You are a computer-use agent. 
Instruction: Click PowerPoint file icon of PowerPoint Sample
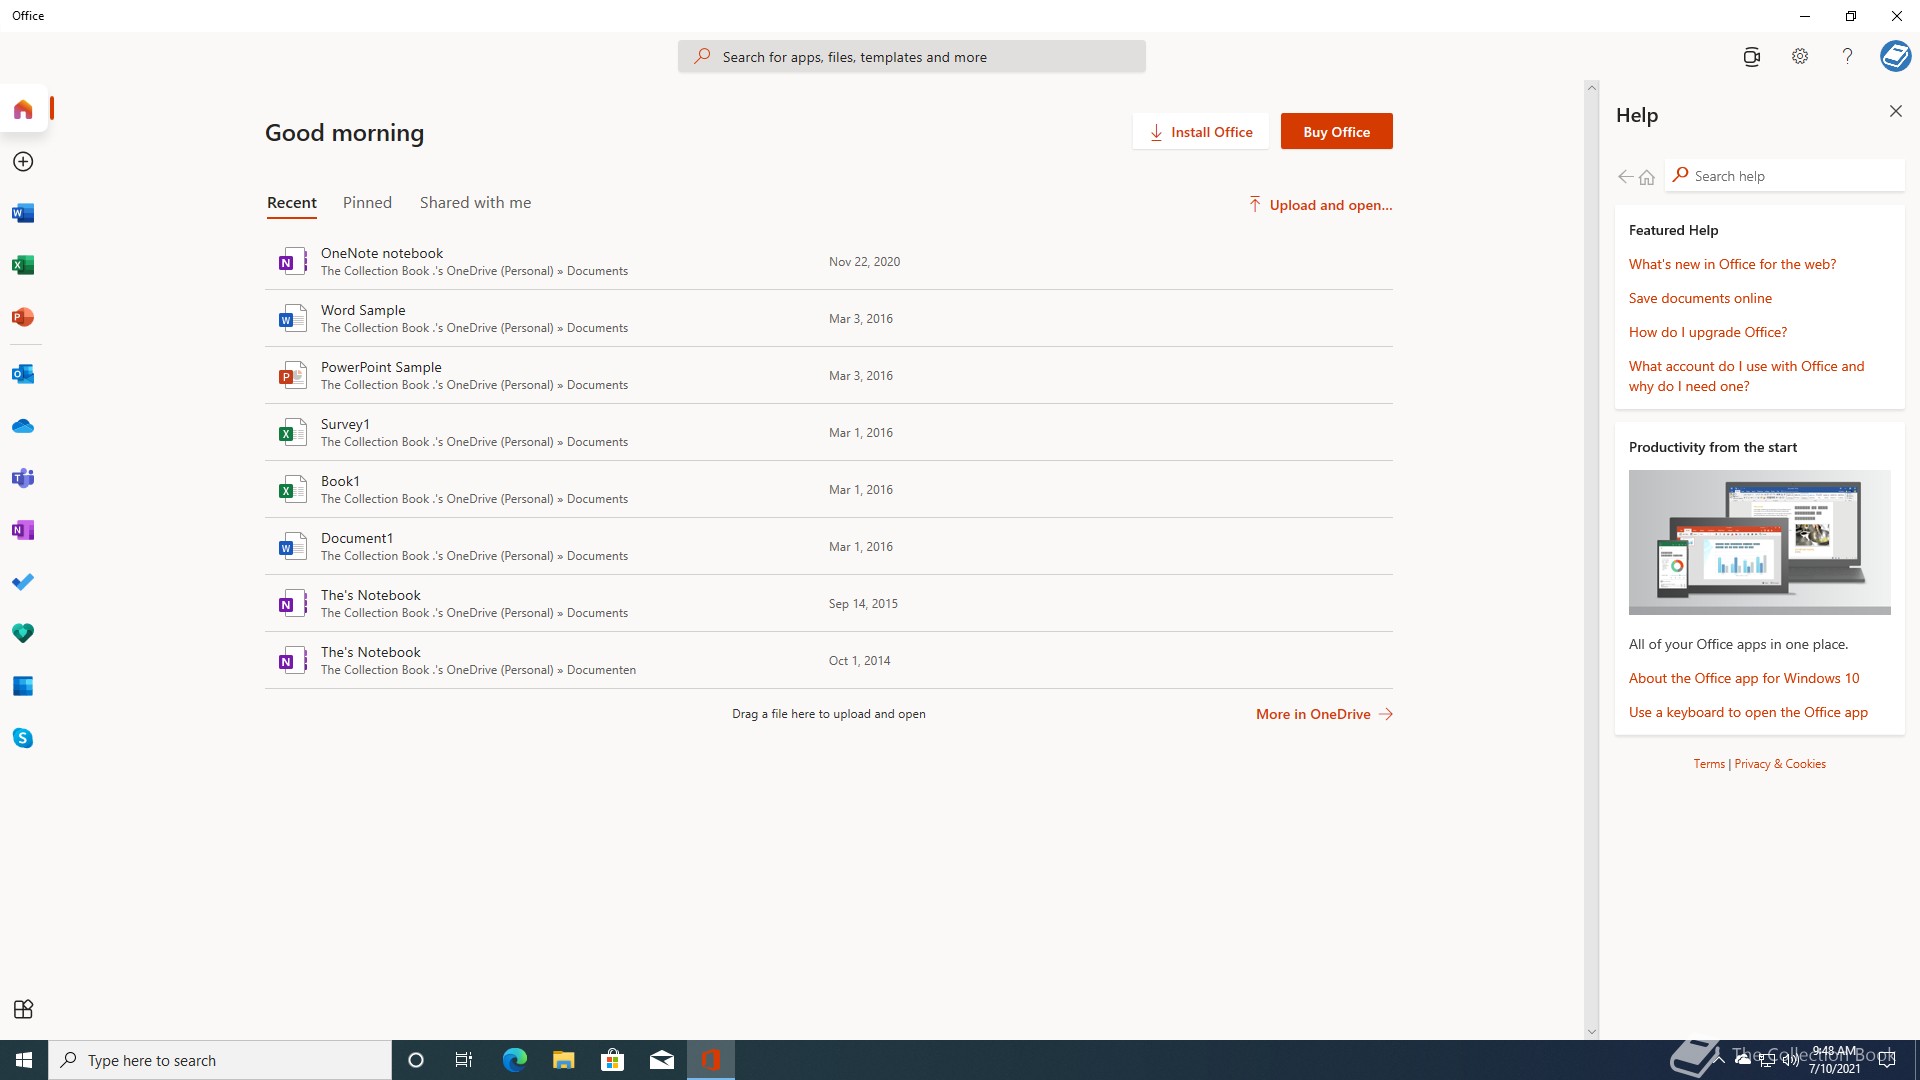291,376
